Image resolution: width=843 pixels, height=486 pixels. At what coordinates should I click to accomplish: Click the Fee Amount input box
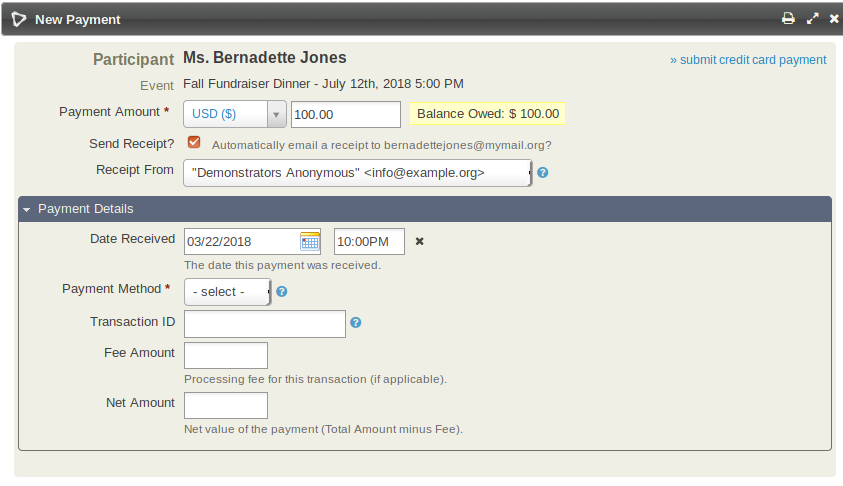coord(226,355)
